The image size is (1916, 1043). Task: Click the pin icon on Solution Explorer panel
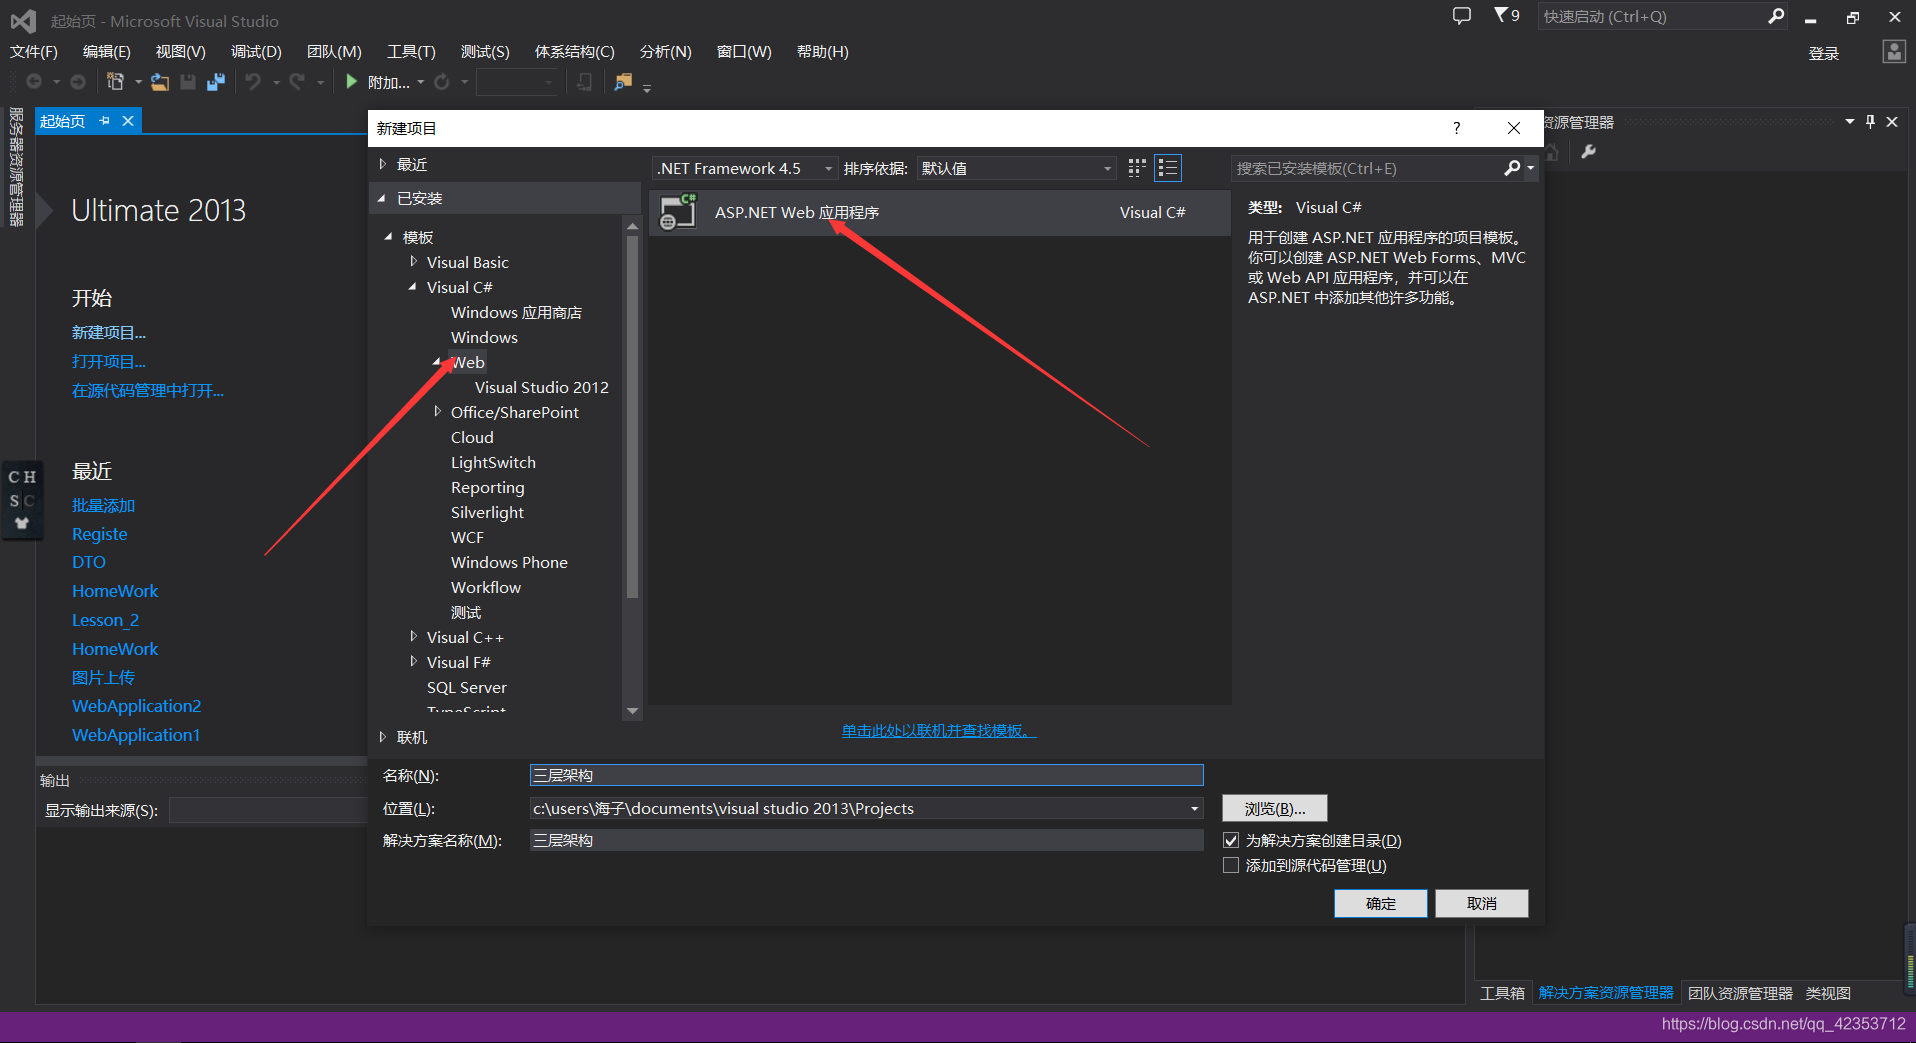click(1870, 121)
